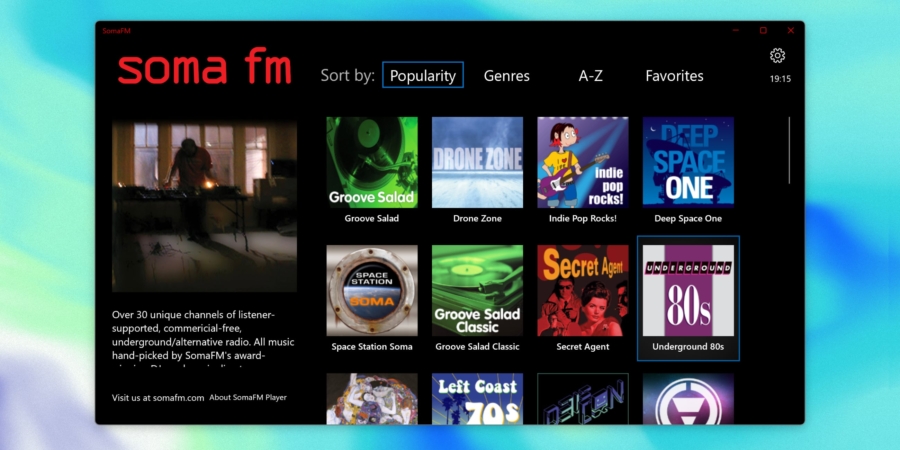Choose the Left Coast 70s tile
The width and height of the screenshot is (900, 450).
tap(477, 399)
